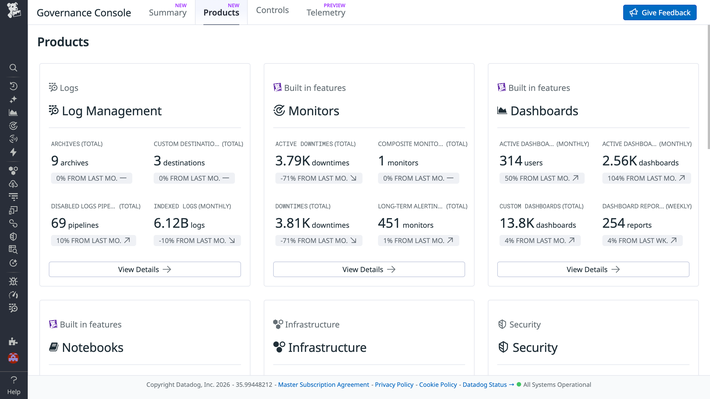Click the 'Logs' category label
This screenshot has height=399, width=710.
click(x=69, y=88)
